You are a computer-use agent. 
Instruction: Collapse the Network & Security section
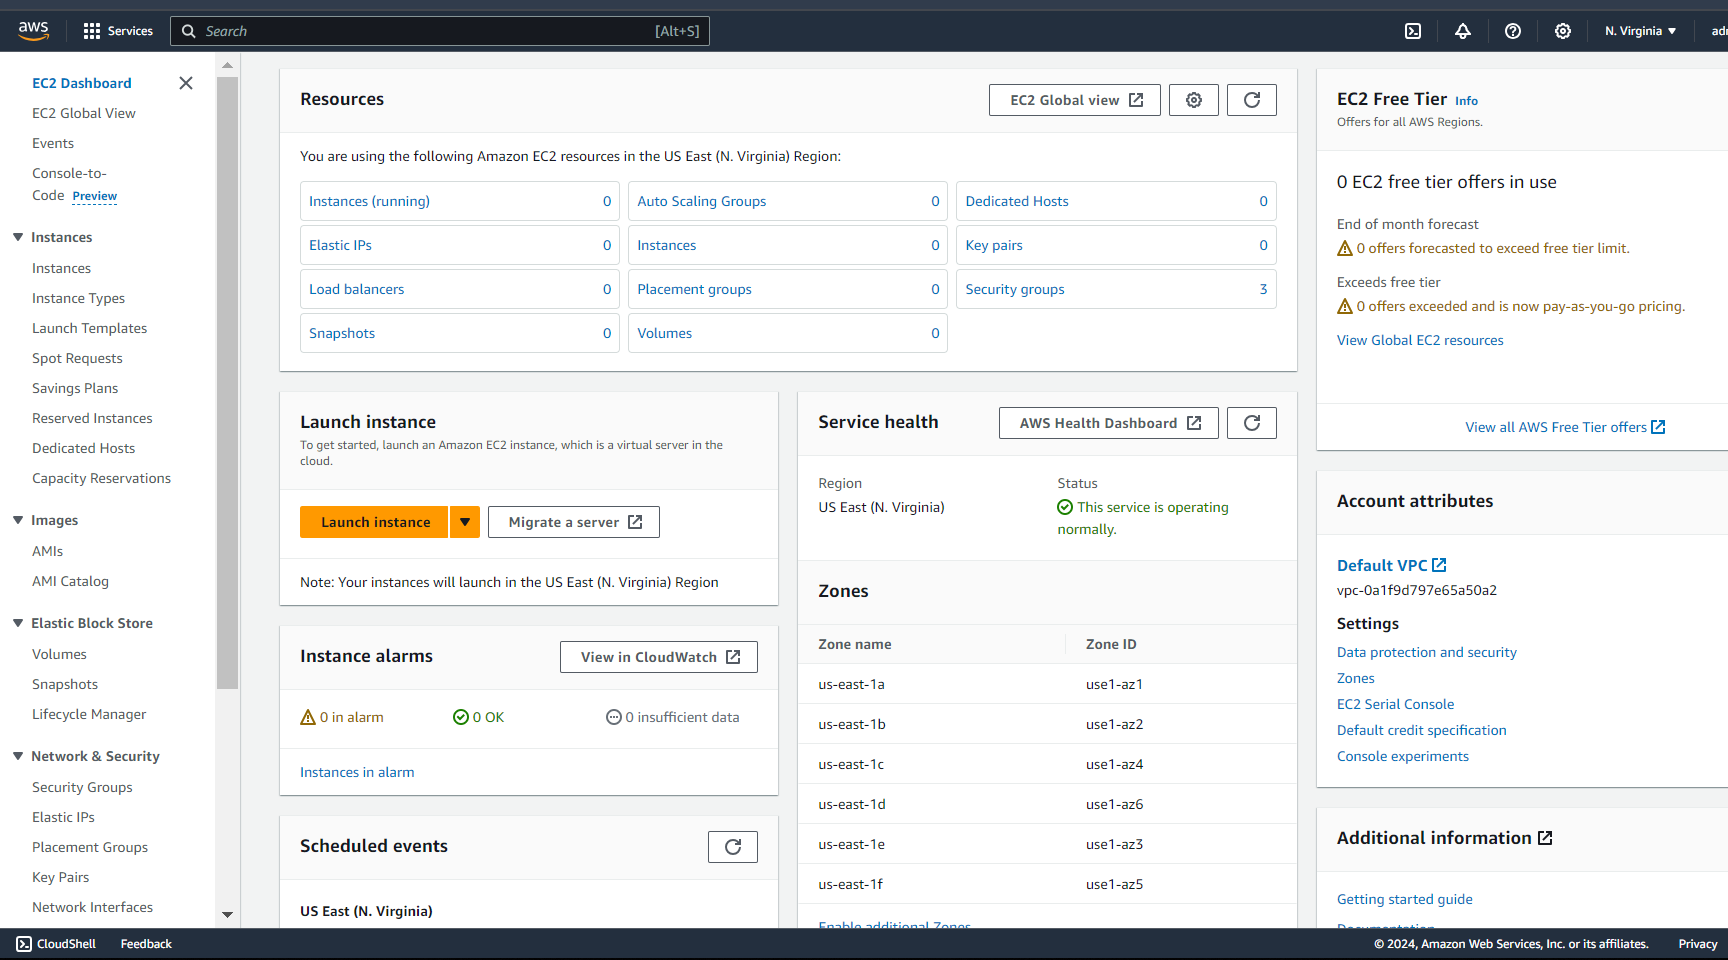[x=17, y=756]
